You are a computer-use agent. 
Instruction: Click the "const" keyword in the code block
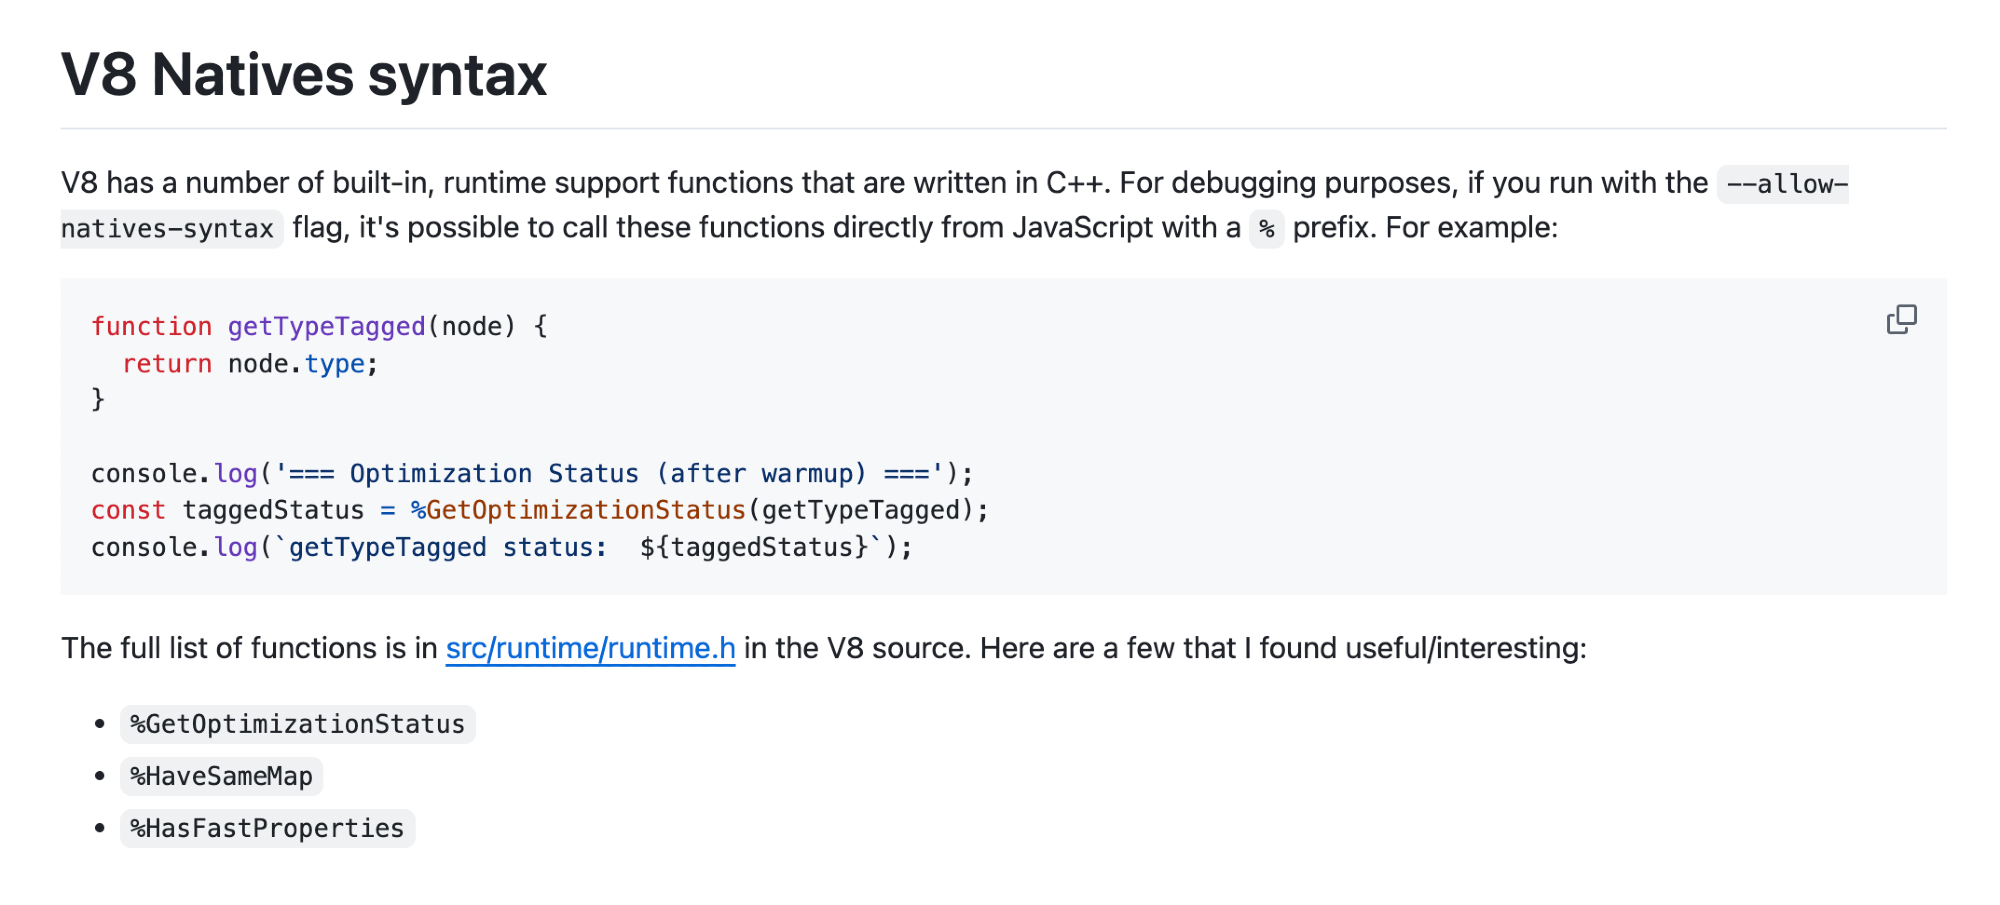tap(128, 511)
